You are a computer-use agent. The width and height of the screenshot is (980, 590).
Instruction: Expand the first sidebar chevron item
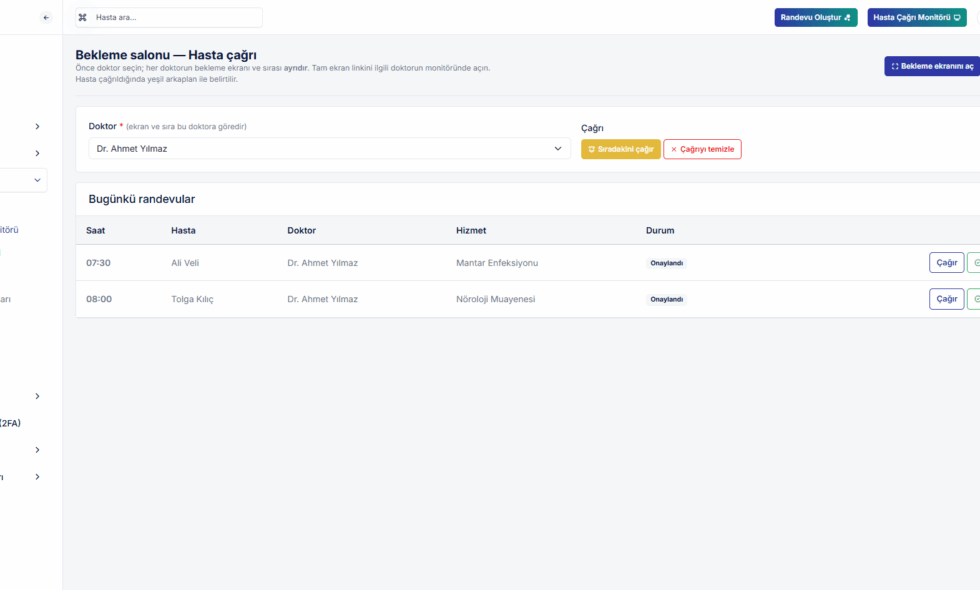37,126
